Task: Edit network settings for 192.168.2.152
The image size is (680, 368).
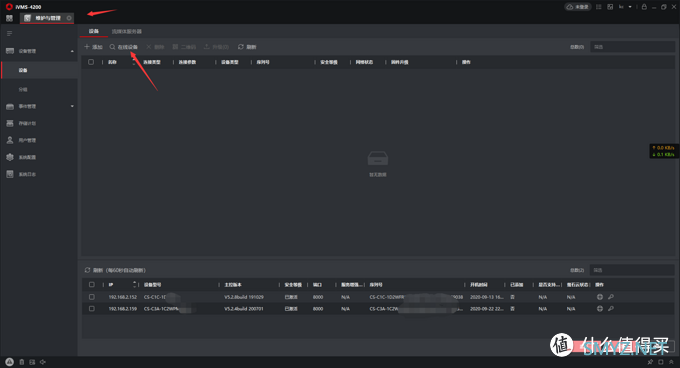Action: tap(600, 297)
